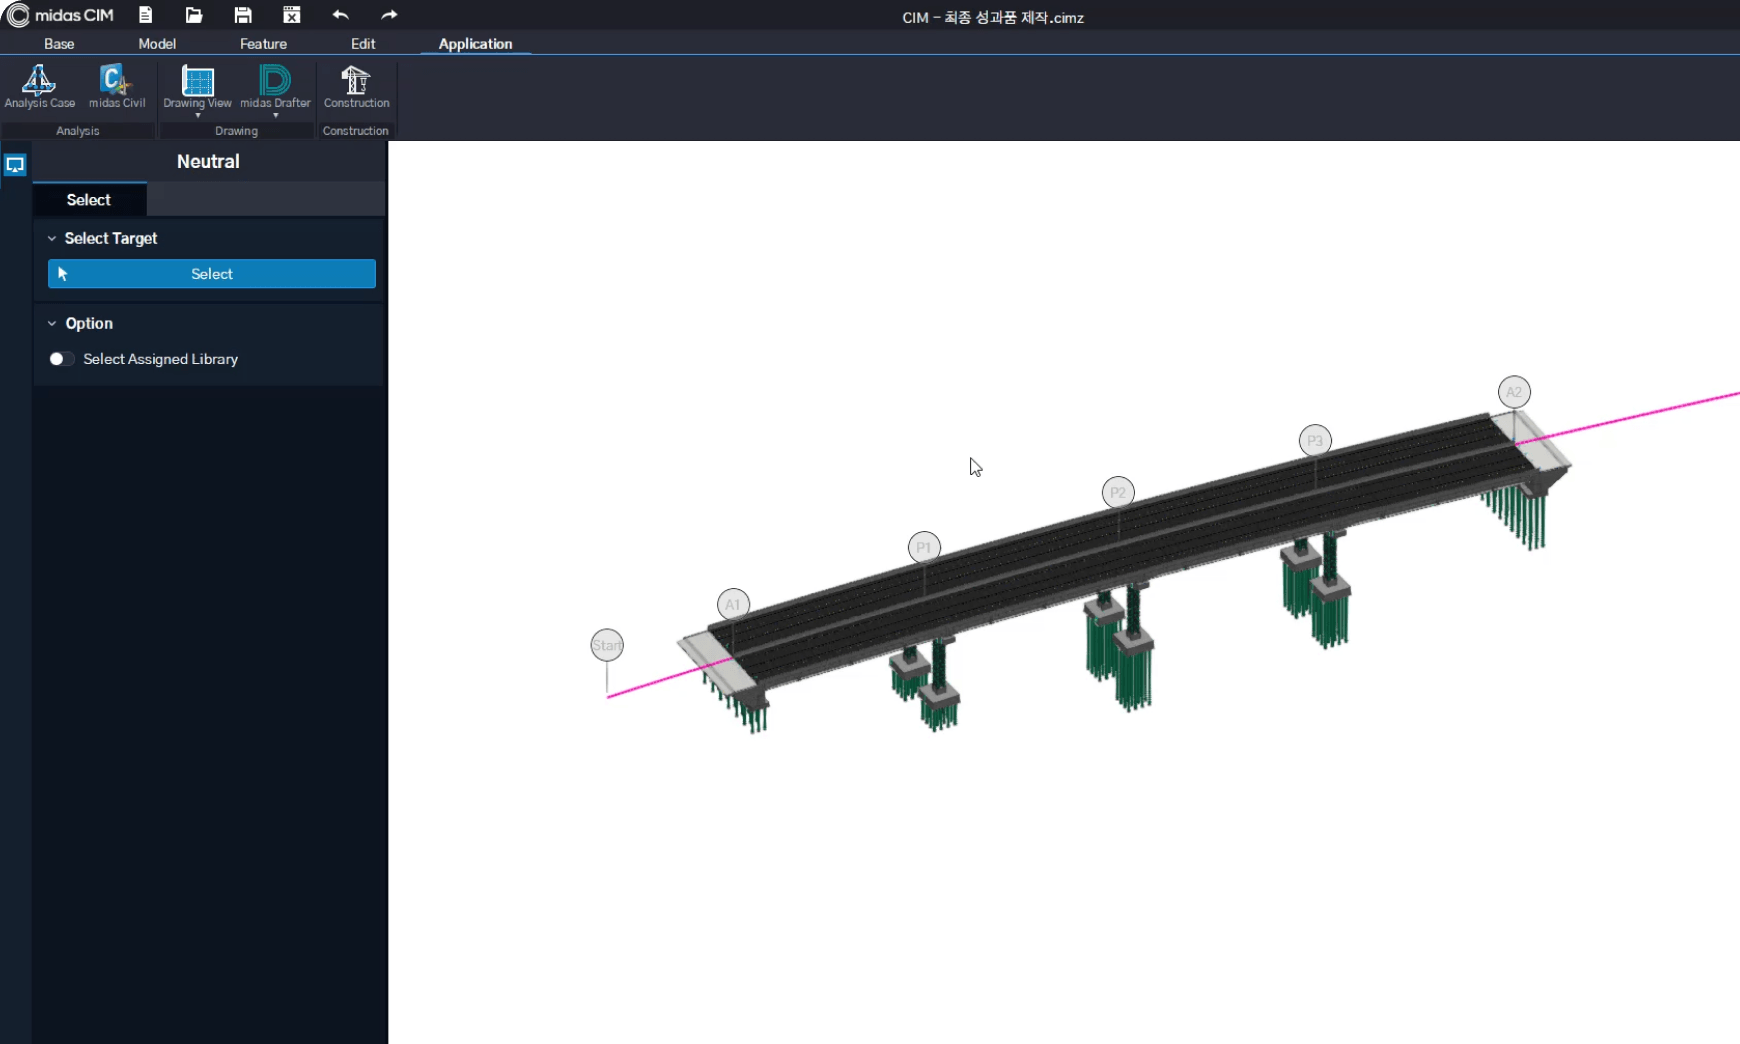Launch midas Civil from the ribbon
Image resolution: width=1740 pixels, height=1044 pixels.
tap(116, 86)
